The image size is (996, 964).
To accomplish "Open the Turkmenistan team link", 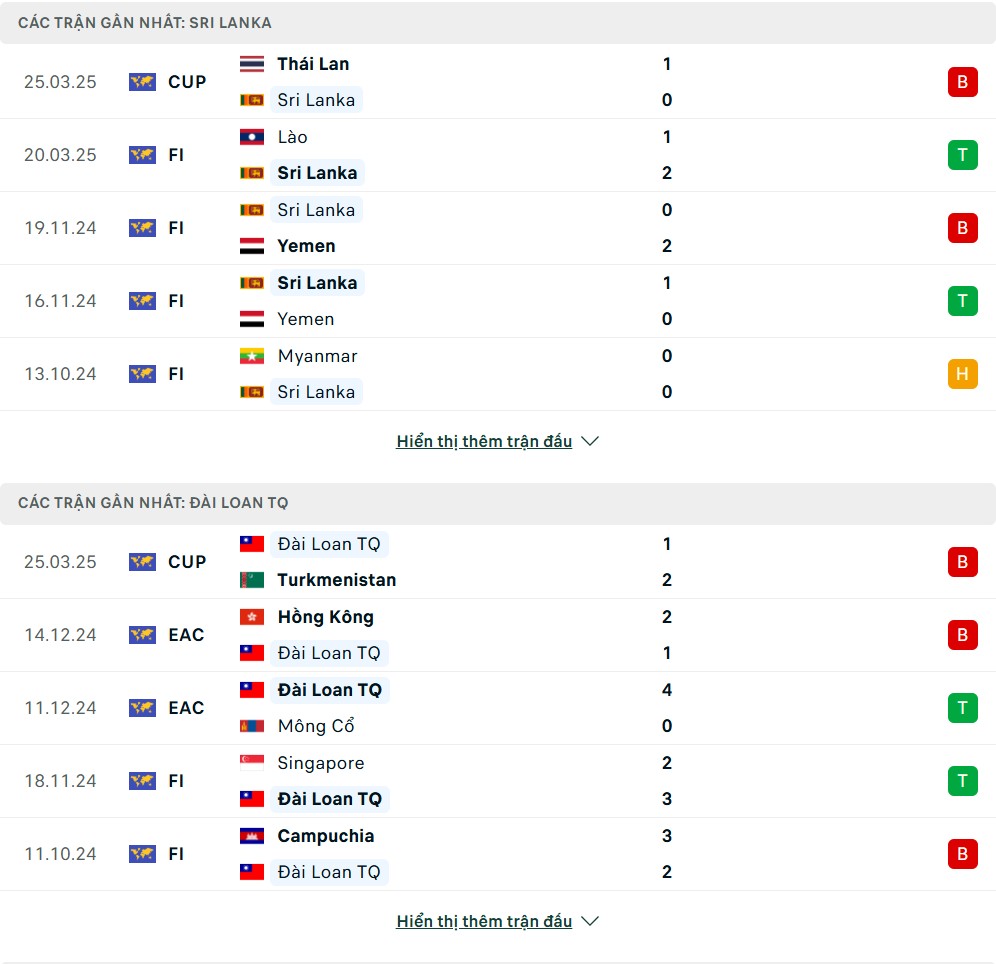I will coord(337,580).
